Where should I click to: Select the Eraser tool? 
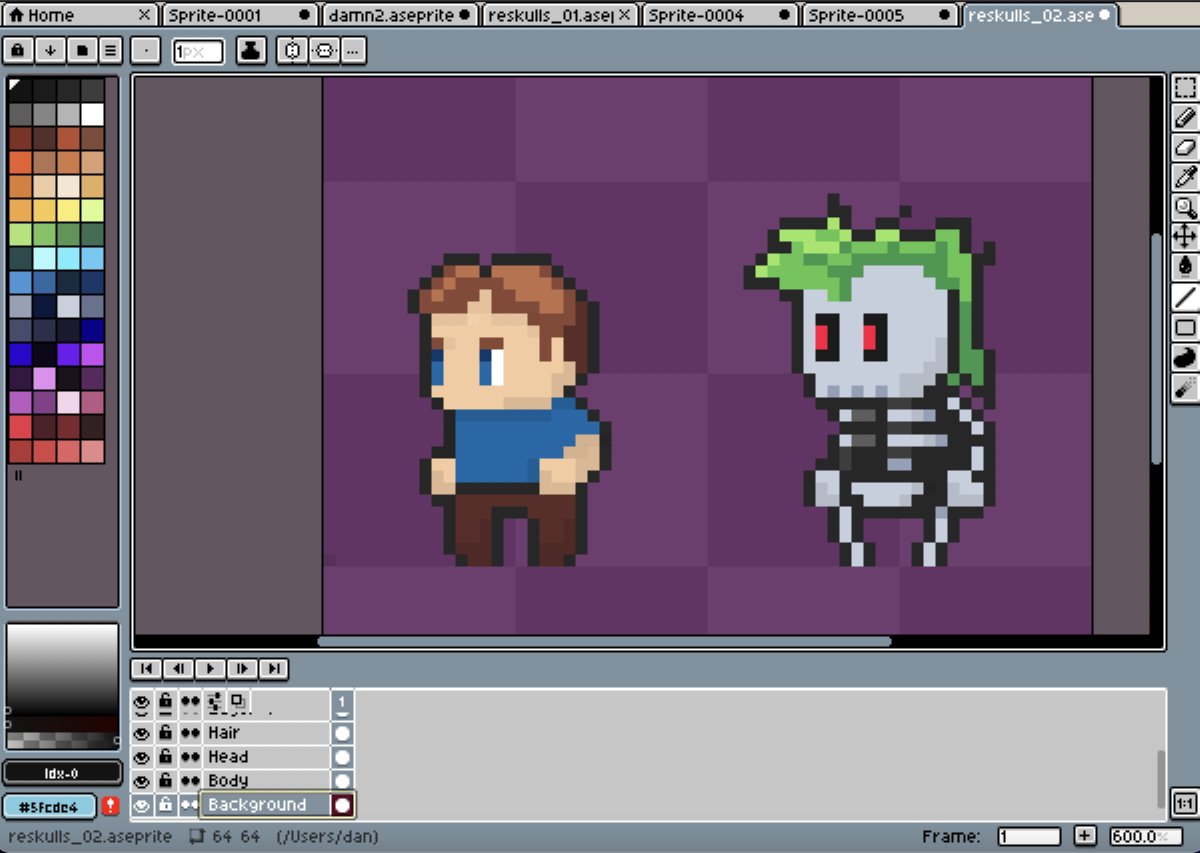coord(1185,148)
